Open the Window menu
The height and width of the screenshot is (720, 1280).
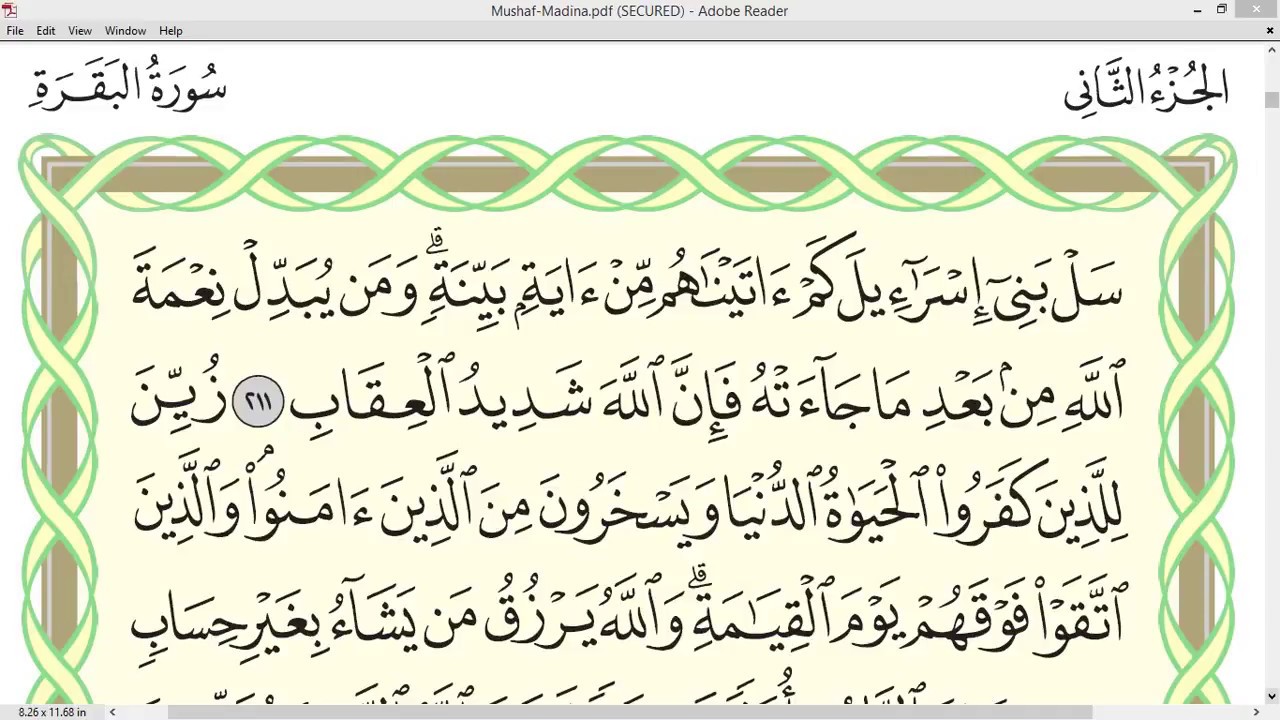[126, 31]
